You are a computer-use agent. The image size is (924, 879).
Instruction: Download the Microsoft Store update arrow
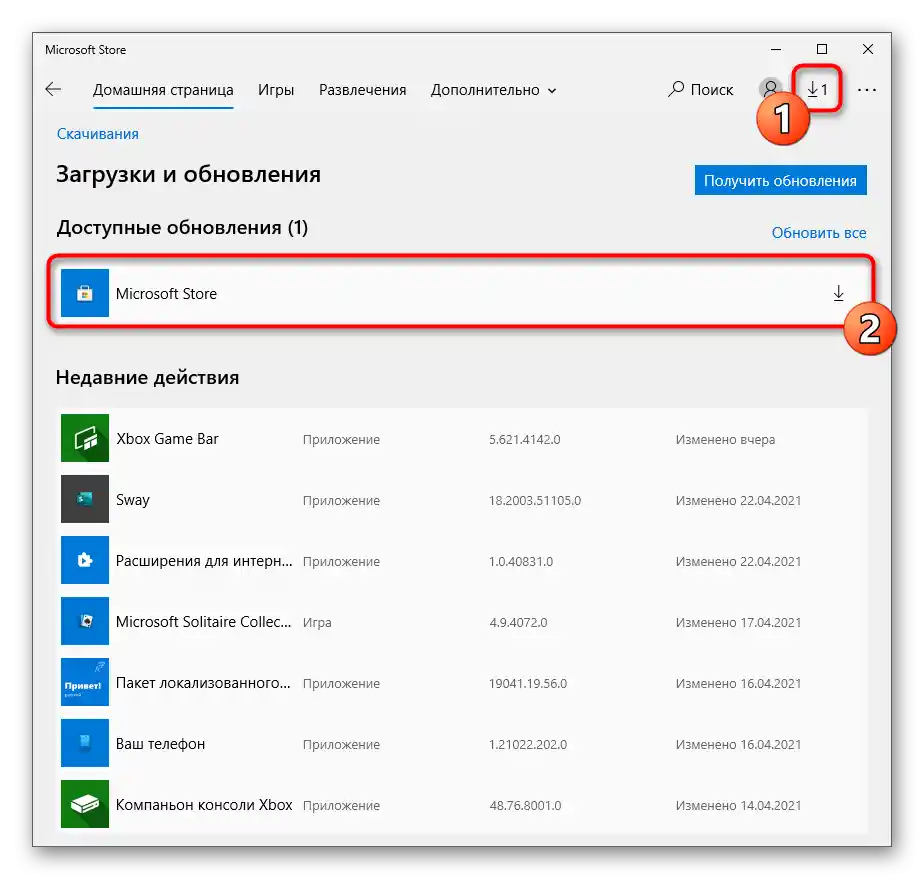[x=839, y=293]
